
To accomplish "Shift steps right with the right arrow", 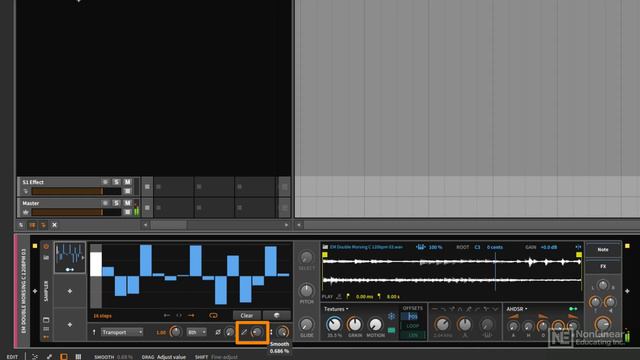I will point(191,316).
